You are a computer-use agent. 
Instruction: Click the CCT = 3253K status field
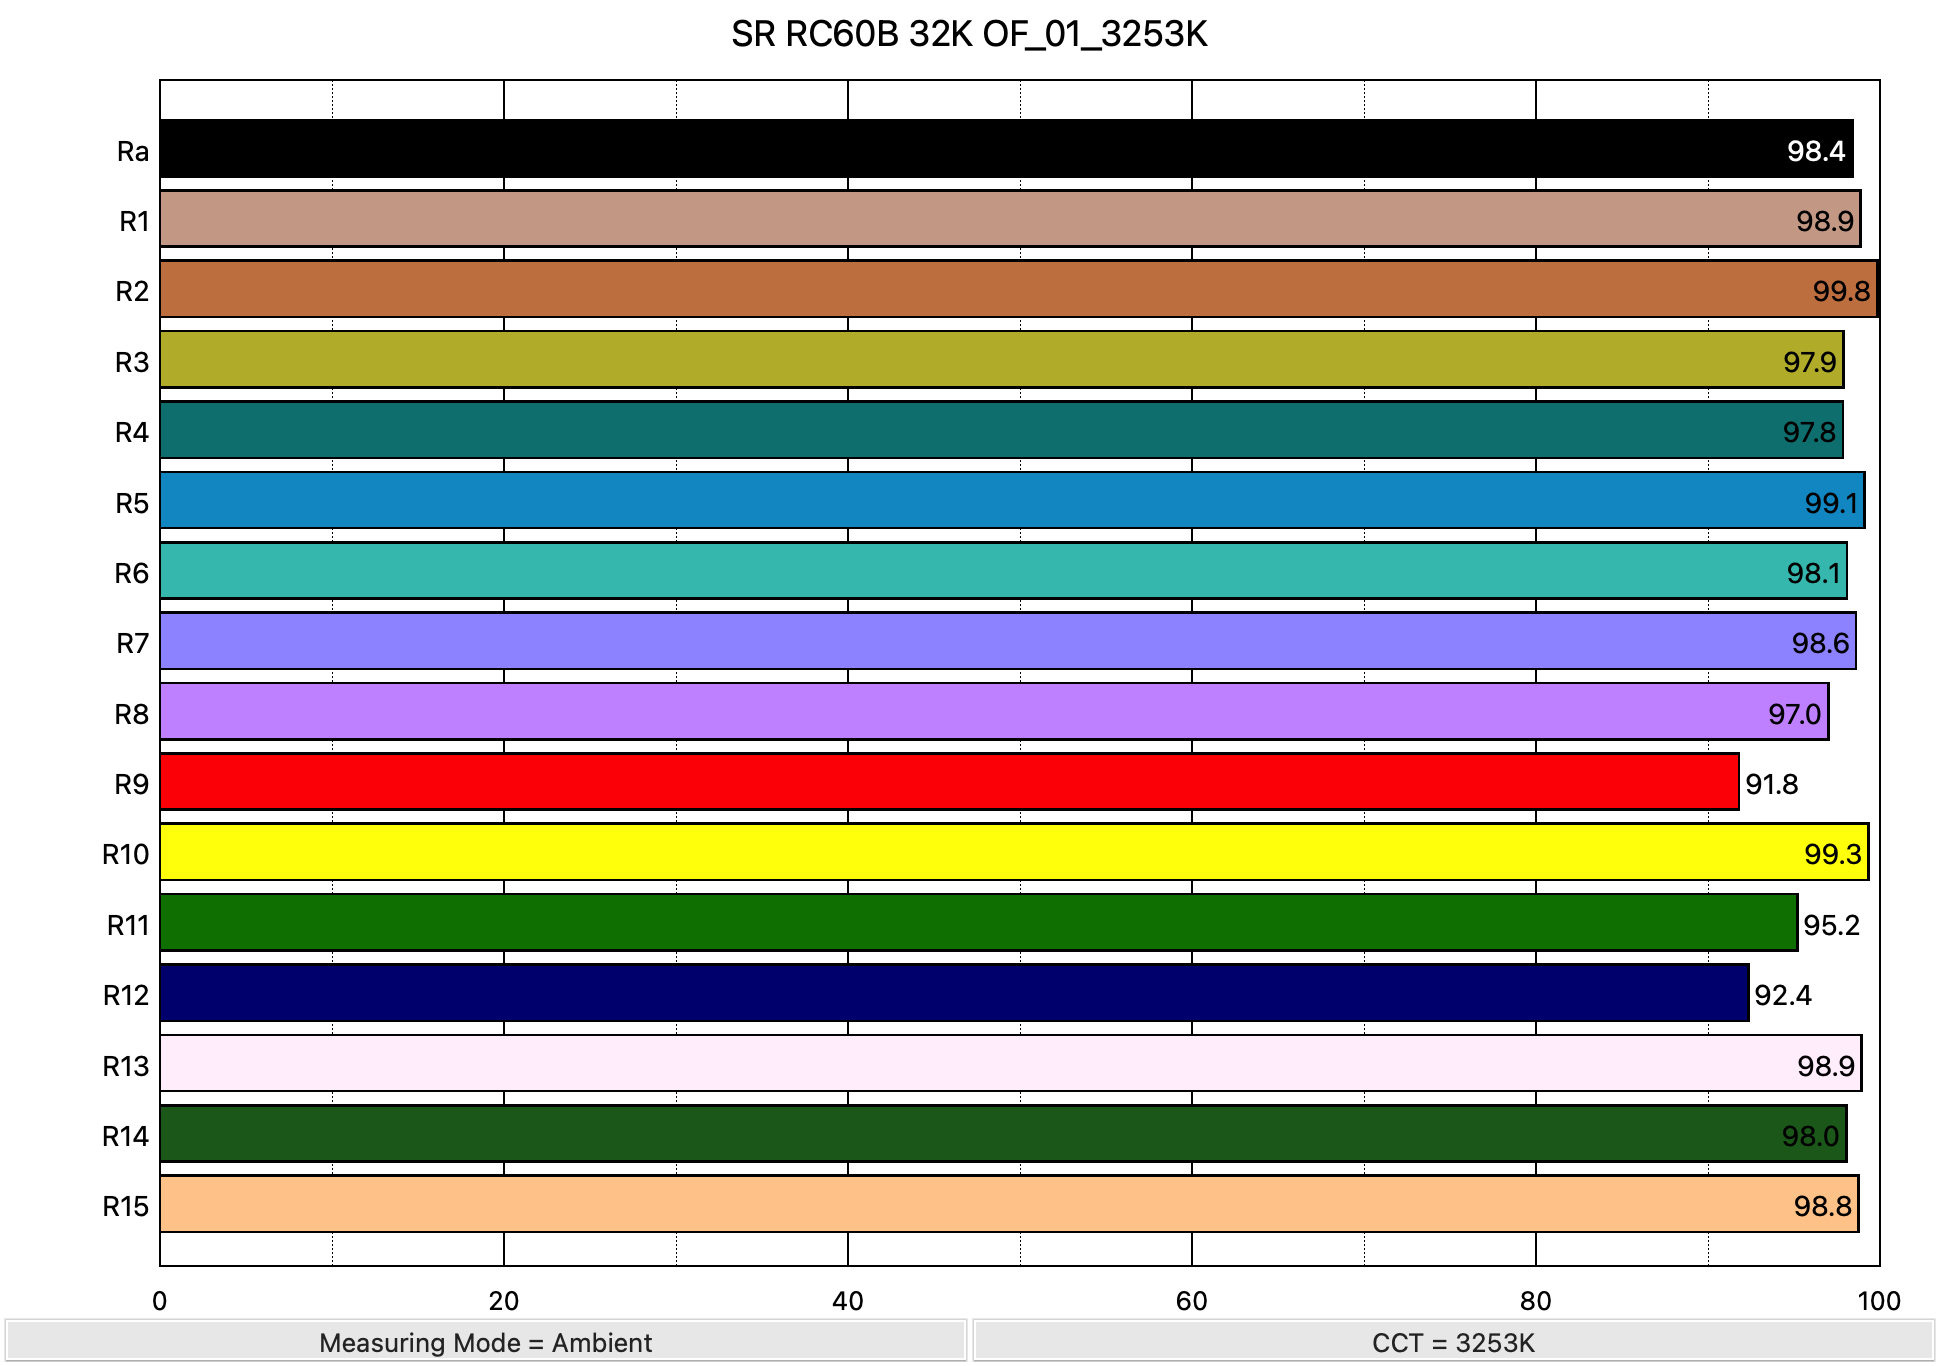[1453, 1342]
